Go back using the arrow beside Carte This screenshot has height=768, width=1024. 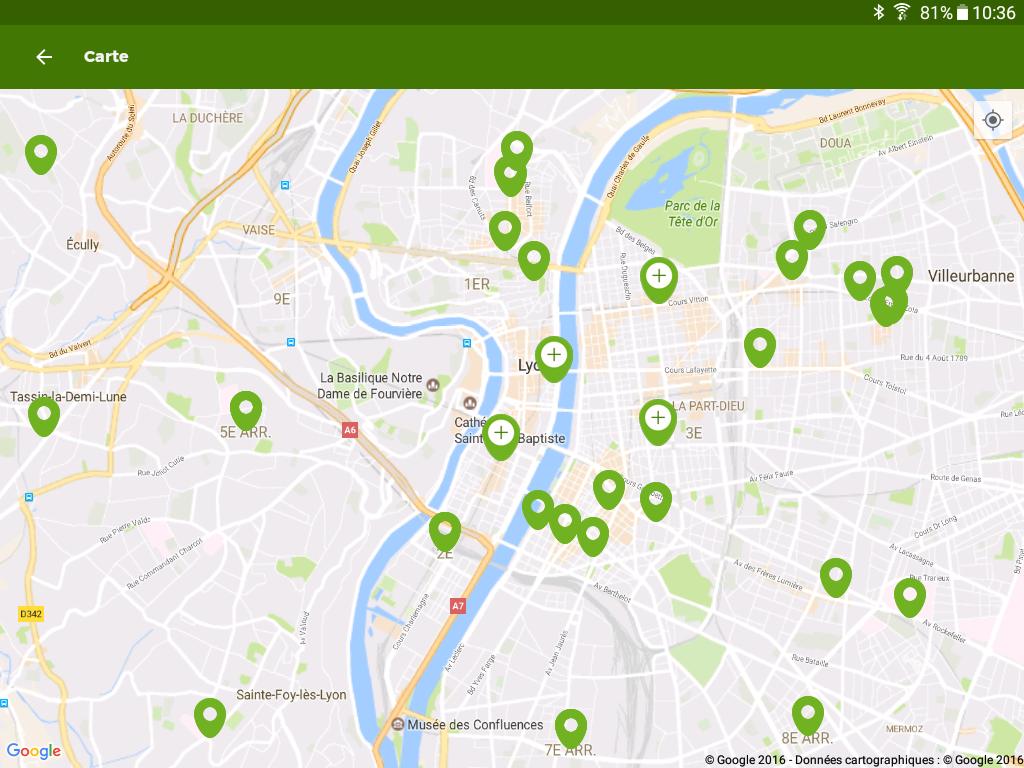coord(44,57)
